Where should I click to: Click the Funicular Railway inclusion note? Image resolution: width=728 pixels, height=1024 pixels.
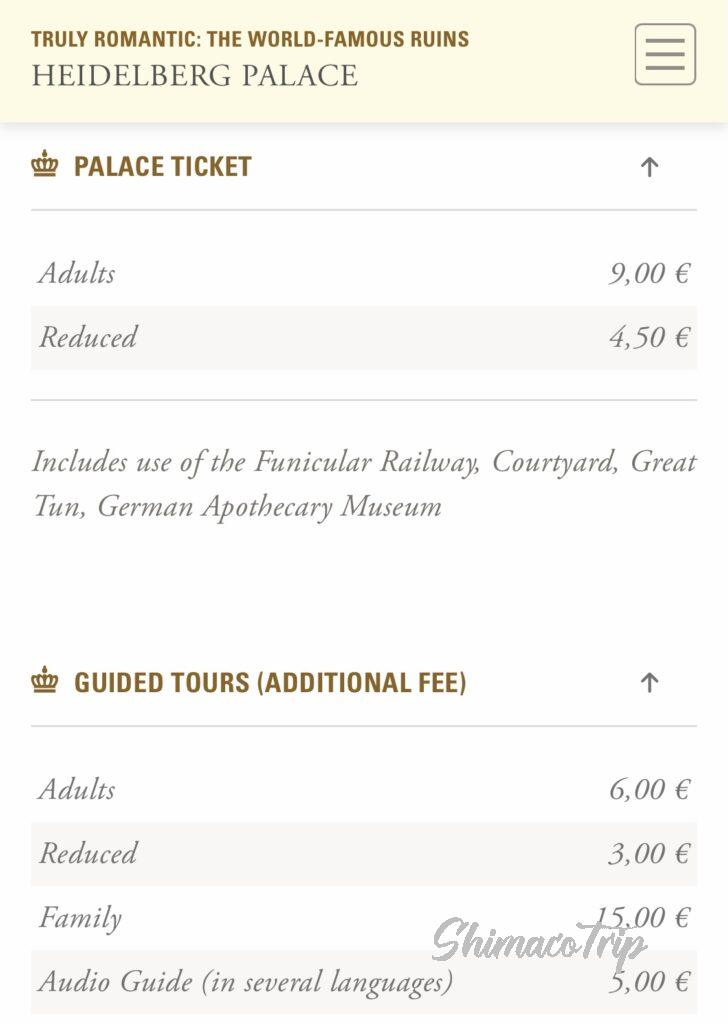click(364, 484)
